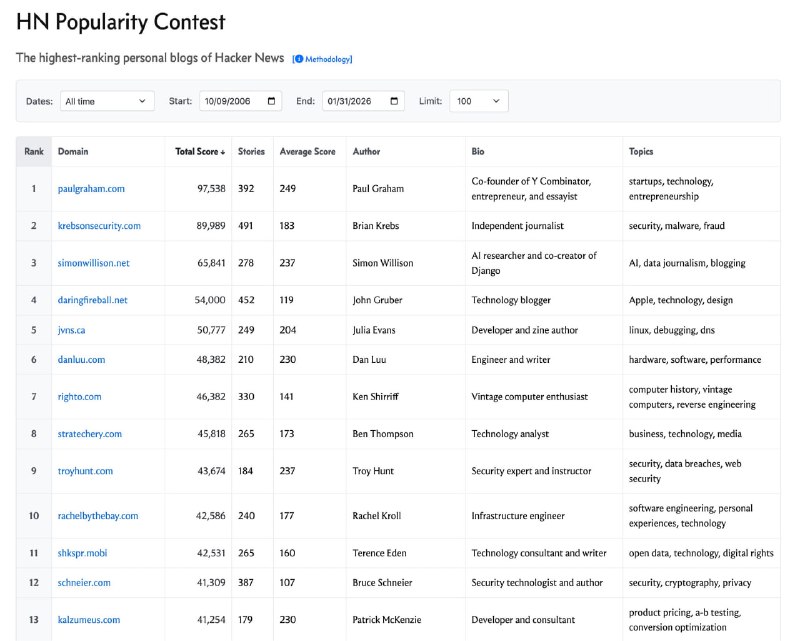The height and width of the screenshot is (641, 800).
Task: Sort the table by Stories column
Action: click(251, 152)
